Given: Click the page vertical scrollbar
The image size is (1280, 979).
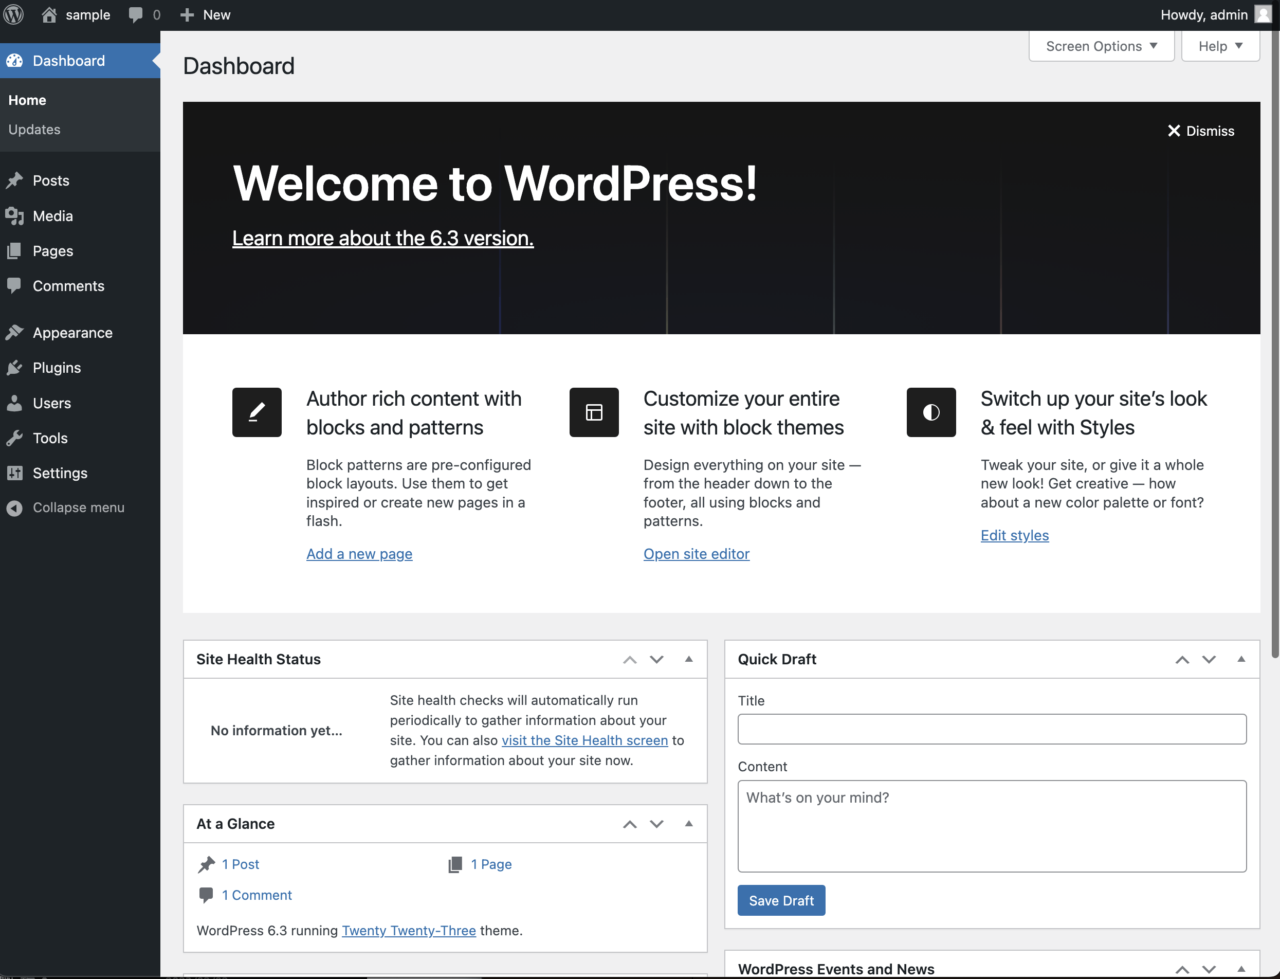Looking at the screenshot, I should (1275, 345).
